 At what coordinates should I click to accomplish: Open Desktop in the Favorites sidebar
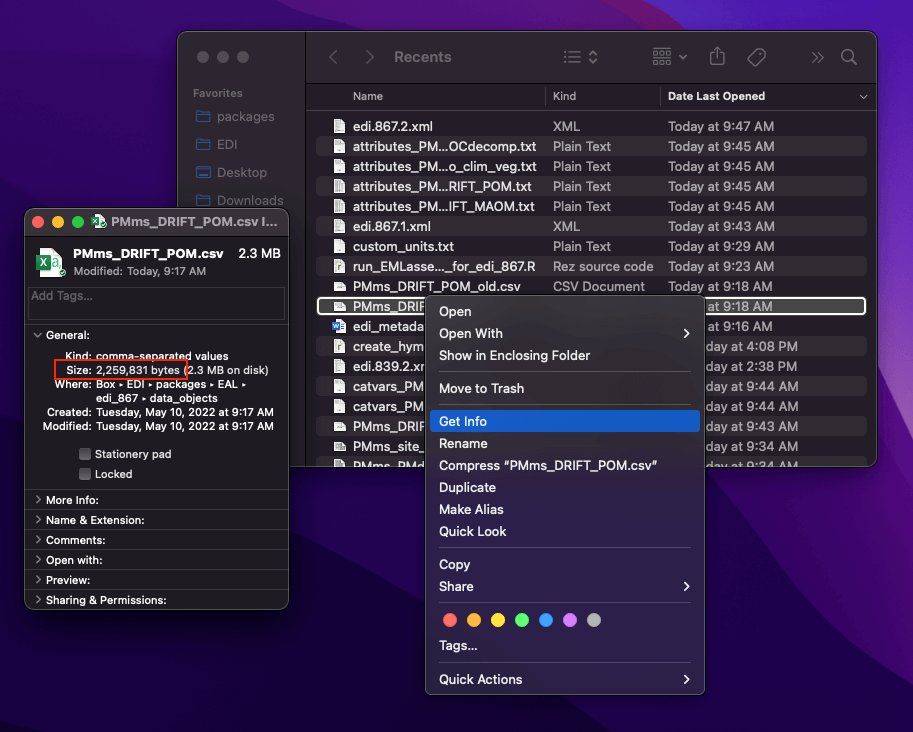pos(231,172)
